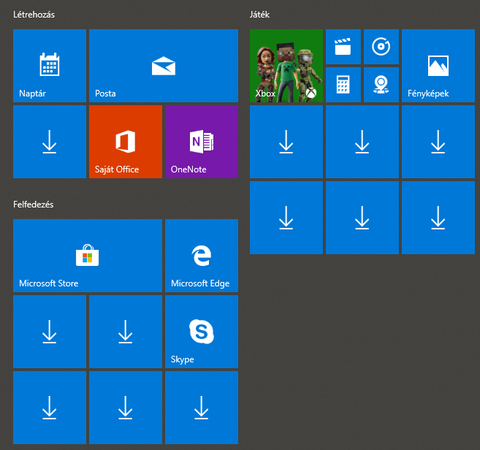
Task: Open the Groove Music disc tile
Action: pyautogui.click(x=381, y=47)
